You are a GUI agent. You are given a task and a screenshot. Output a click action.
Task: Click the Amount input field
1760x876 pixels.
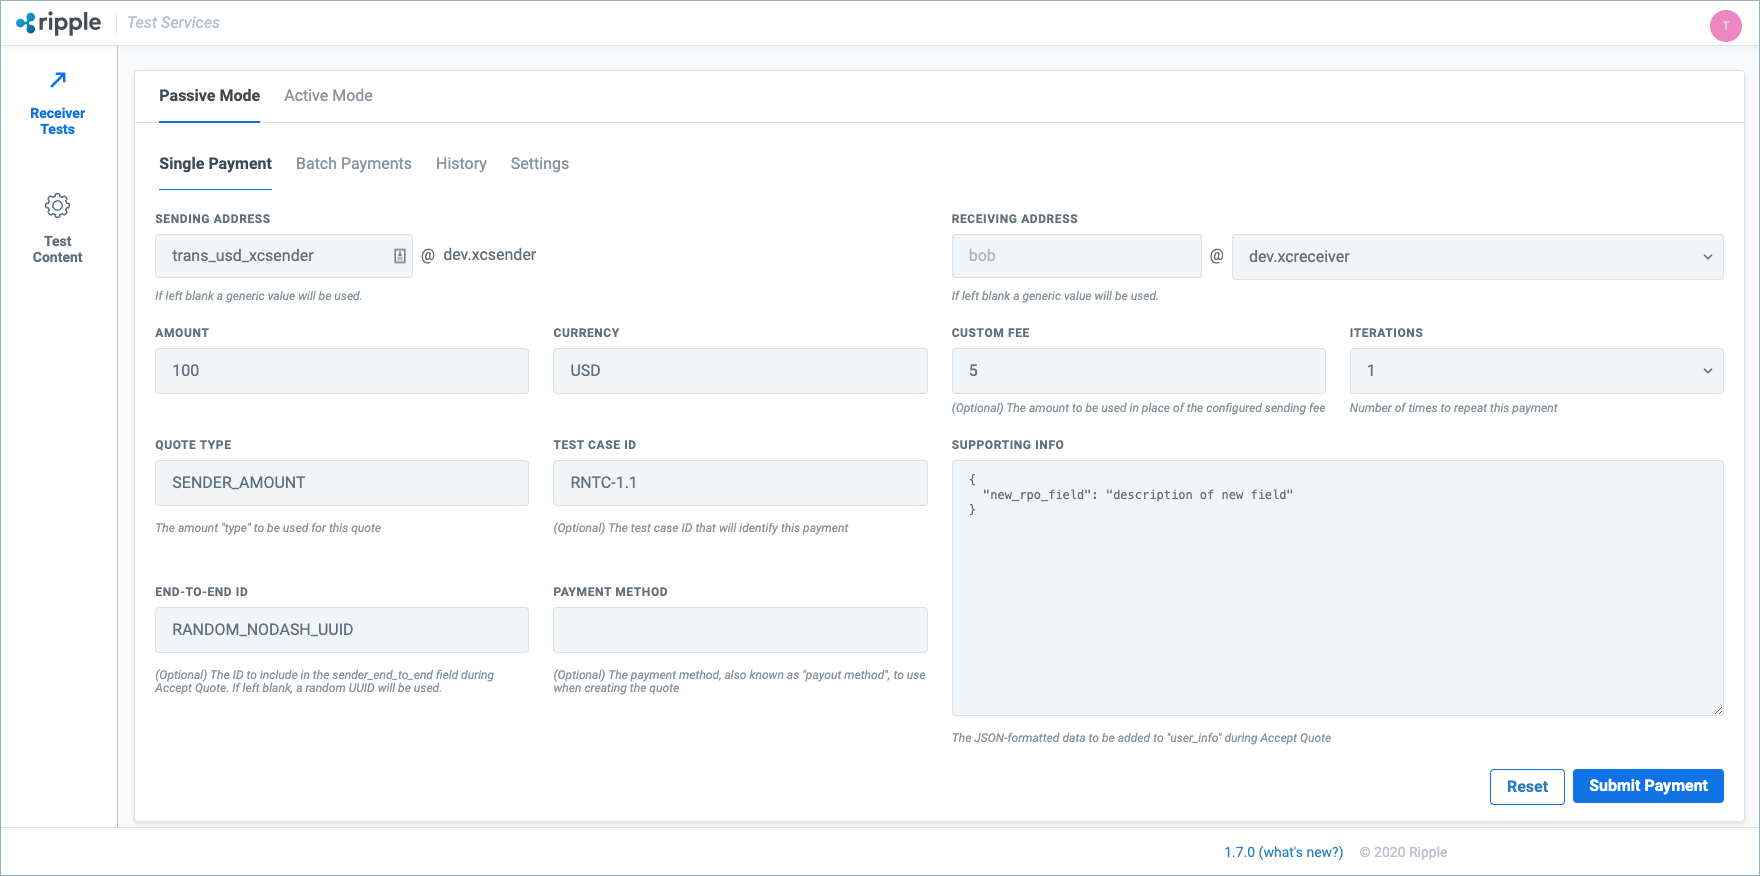pos(341,371)
